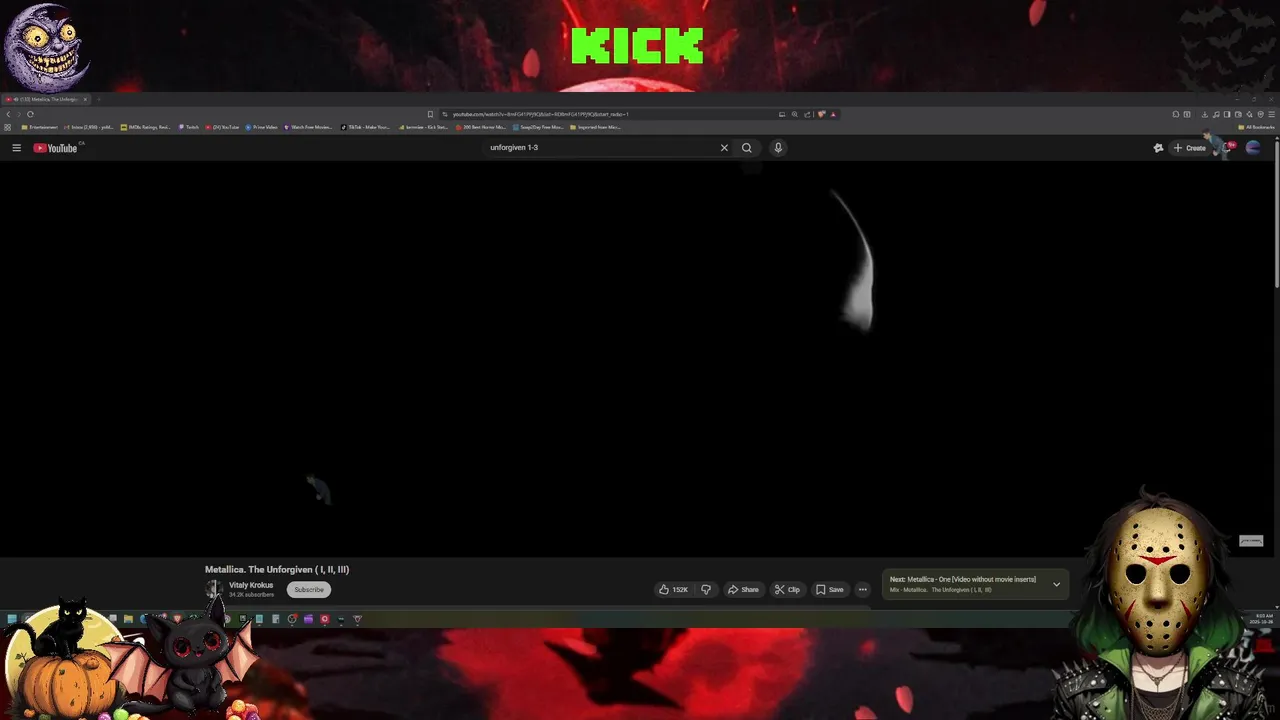Open the Entertainment bookmarks folder
Screen dimensions: 1280x720
click(x=40, y=127)
